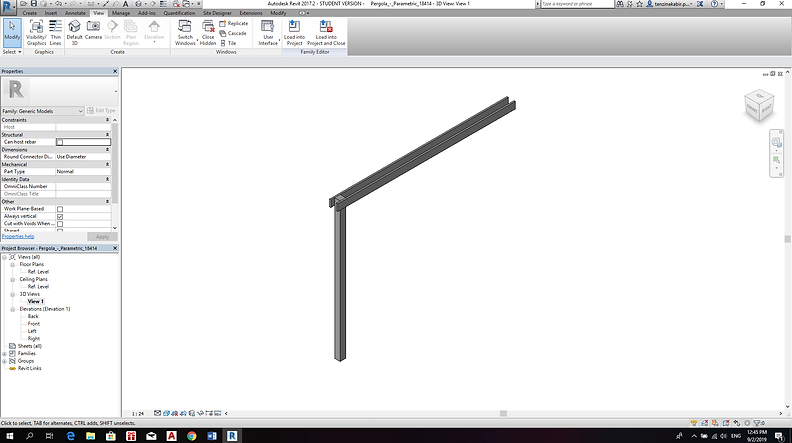
Task: Open the User Interface options
Action: 268,33
